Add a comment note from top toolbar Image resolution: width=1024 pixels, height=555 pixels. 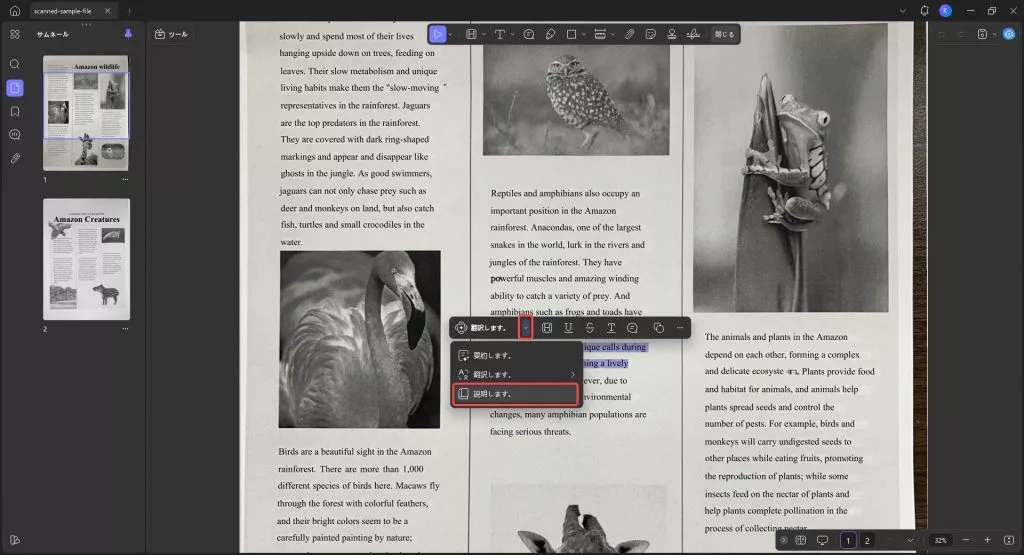[529, 34]
